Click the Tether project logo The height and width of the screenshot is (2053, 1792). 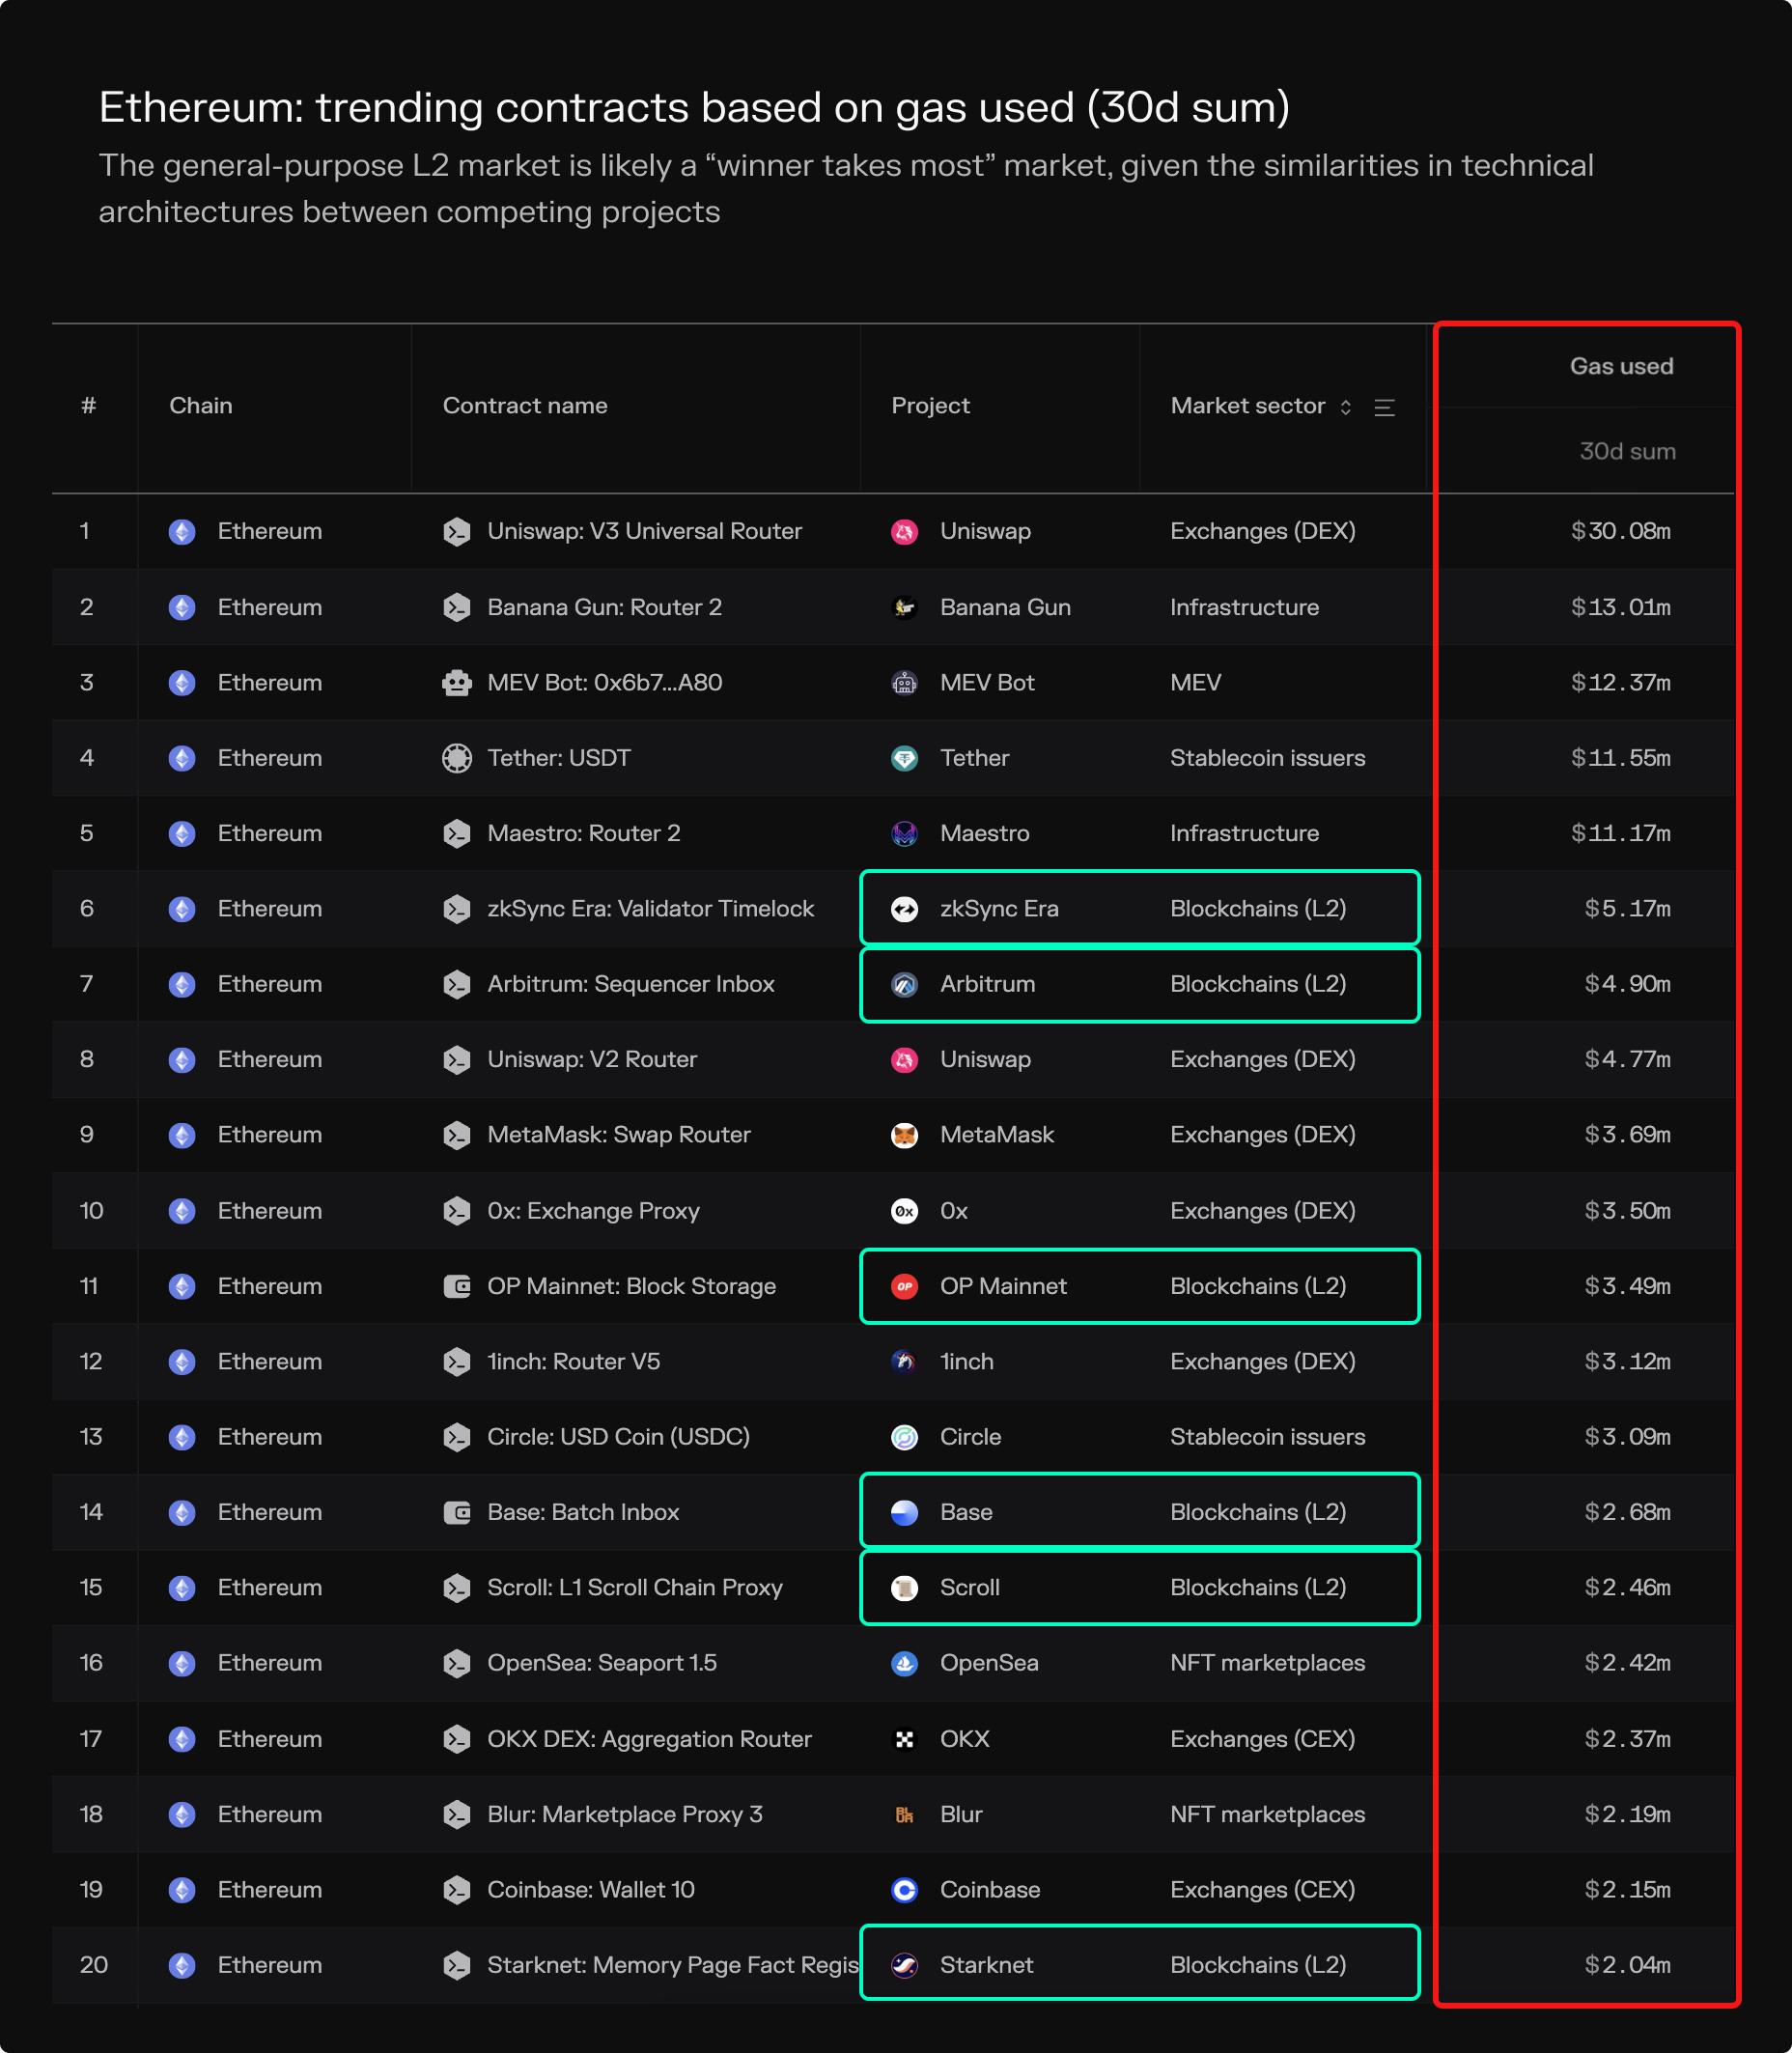click(904, 758)
